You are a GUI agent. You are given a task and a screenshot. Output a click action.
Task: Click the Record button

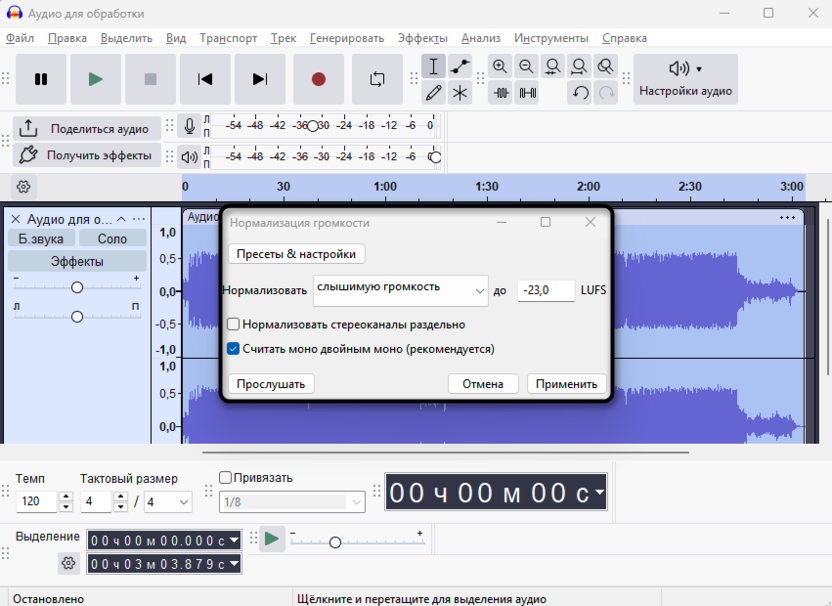pyautogui.click(x=318, y=79)
